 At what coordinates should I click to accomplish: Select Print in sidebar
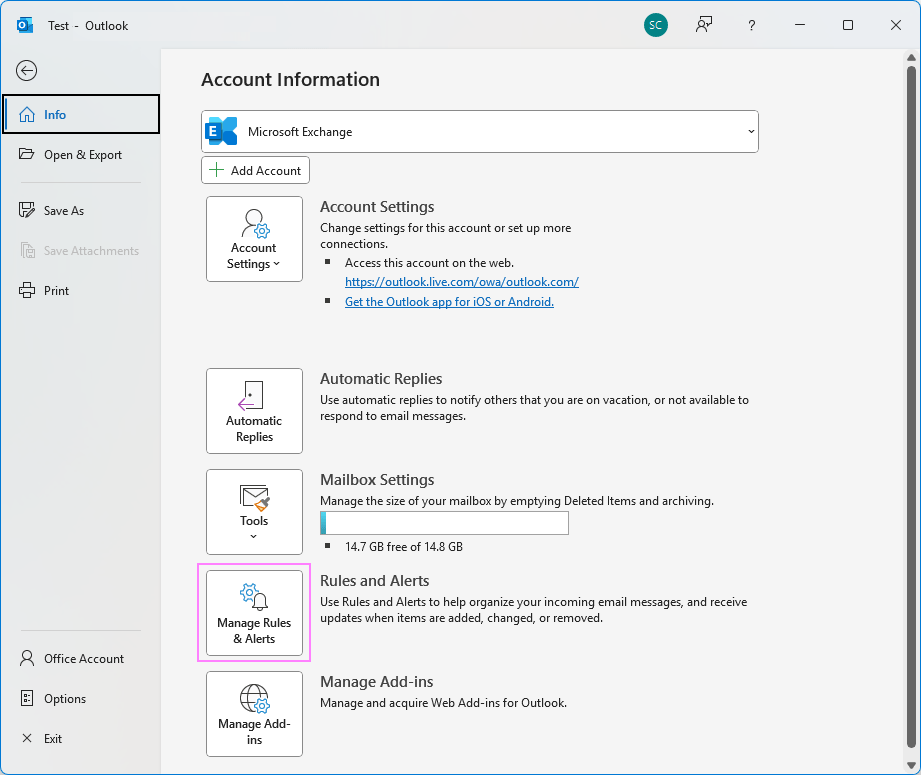click(x=81, y=290)
